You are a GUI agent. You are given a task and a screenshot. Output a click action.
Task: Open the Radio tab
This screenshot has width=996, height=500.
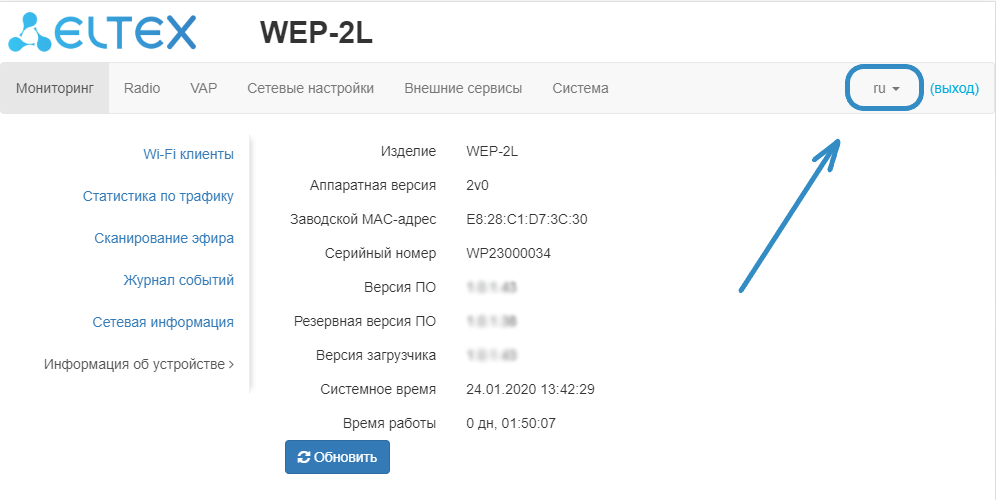tap(142, 88)
